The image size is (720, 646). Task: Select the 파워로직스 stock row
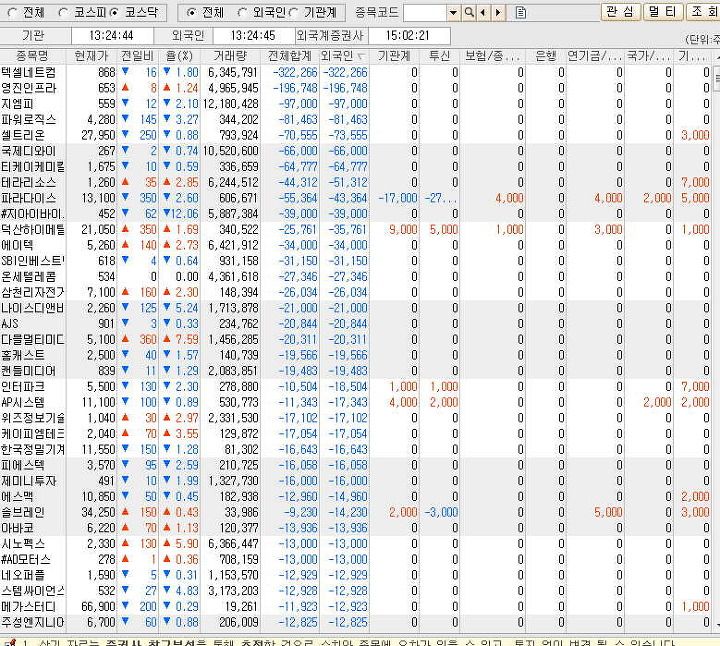pyautogui.click(x=355, y=120)
